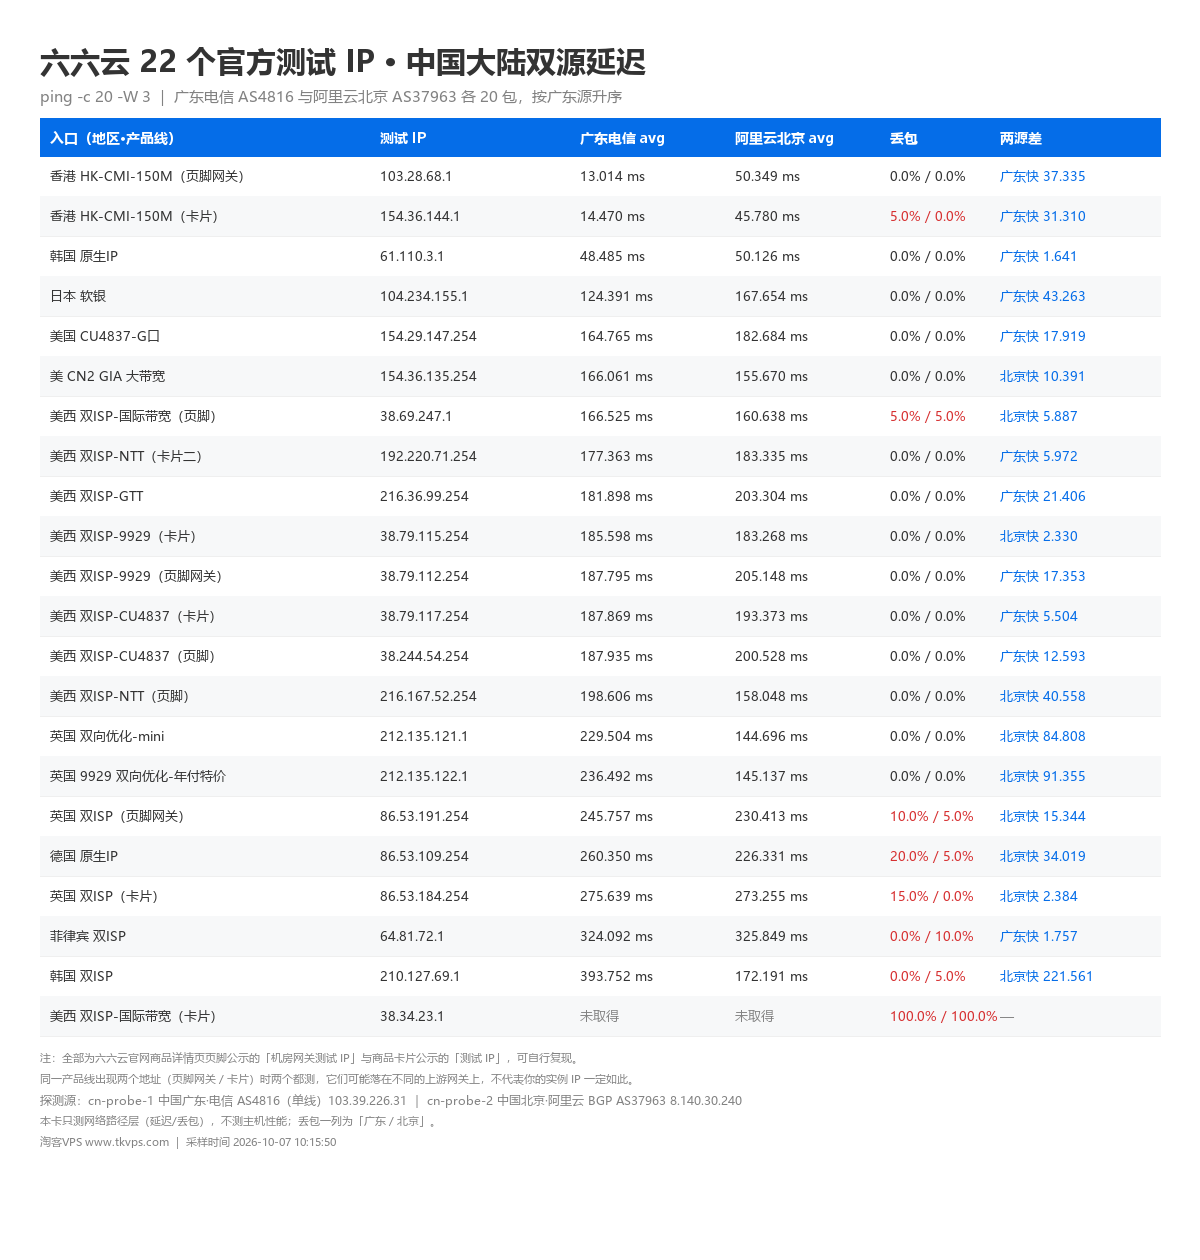Click the red packet loss '5.0% / 0.0%'
Image resolution: width=1200 pixels, height=1260 pixels.
point(928,216)
